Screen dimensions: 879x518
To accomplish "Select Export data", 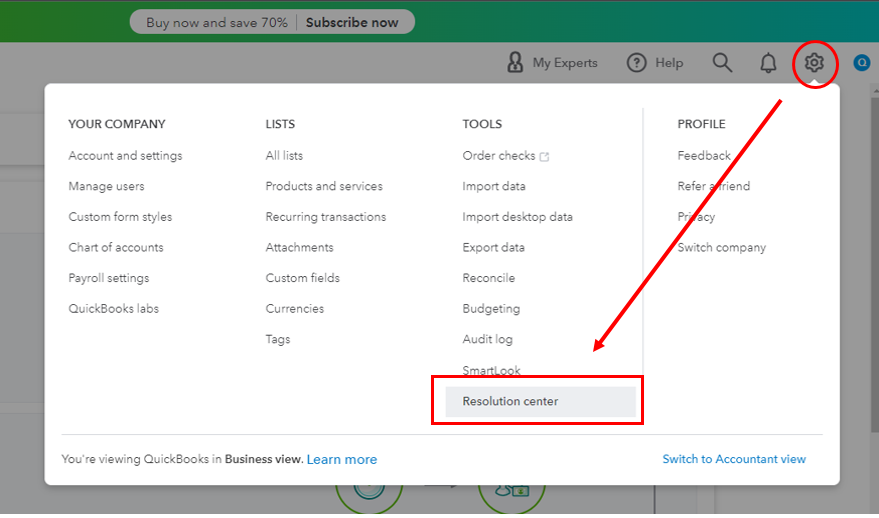I will (x=493, y=247).
